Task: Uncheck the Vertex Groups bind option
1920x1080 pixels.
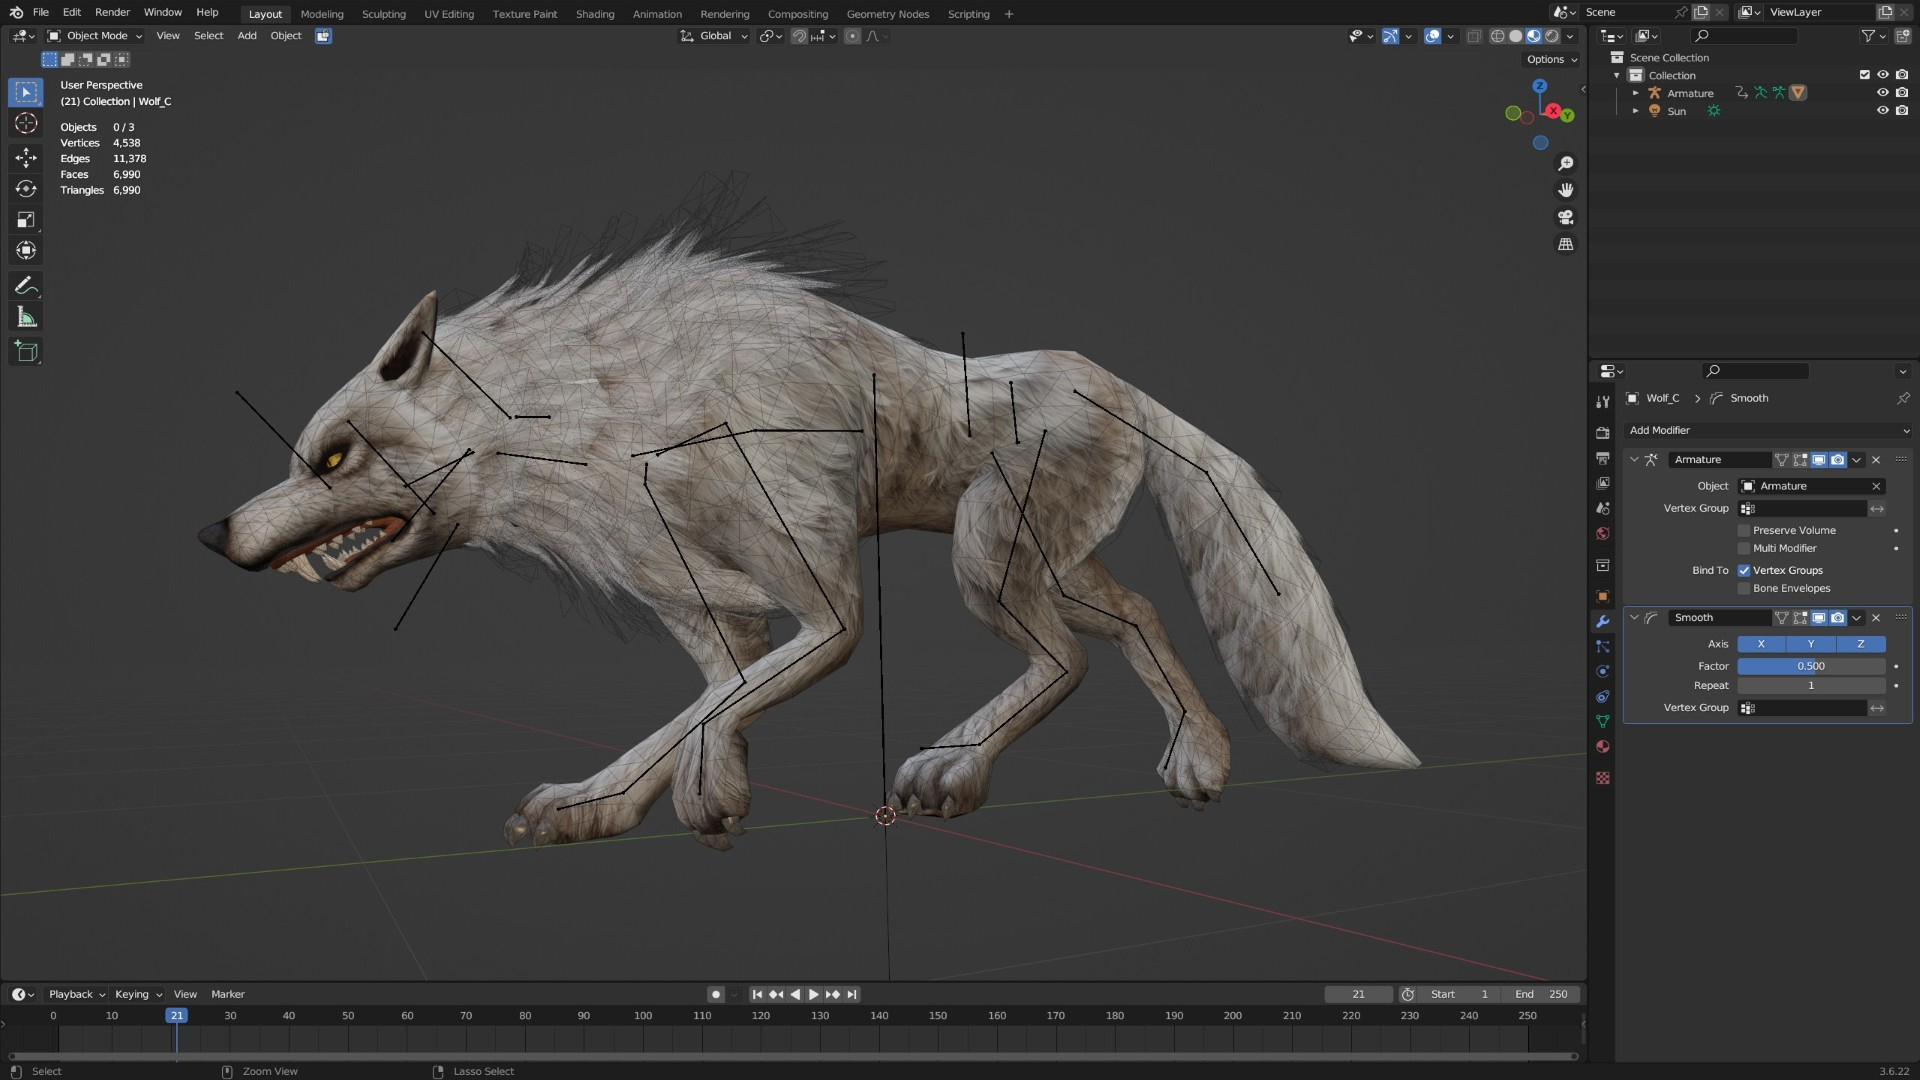Action: tap(1744, 570)
